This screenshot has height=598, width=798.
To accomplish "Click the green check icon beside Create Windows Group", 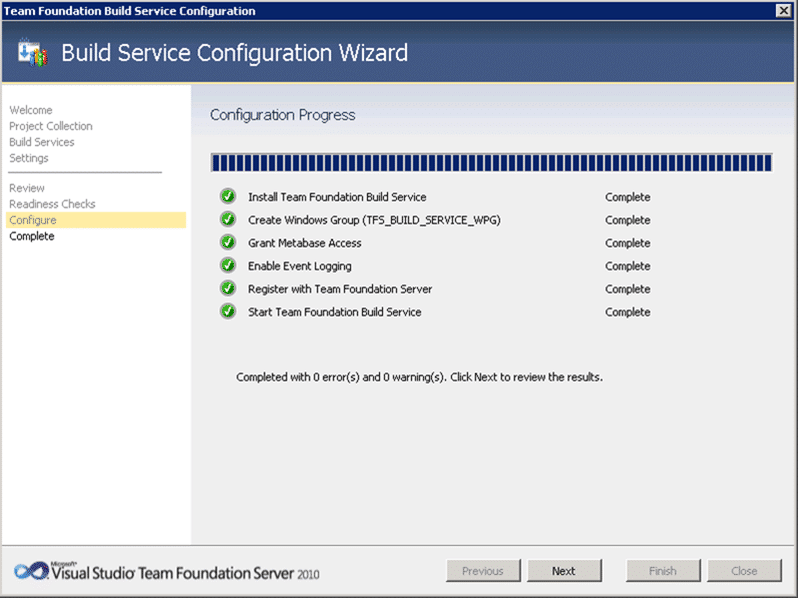I will 228,219.
